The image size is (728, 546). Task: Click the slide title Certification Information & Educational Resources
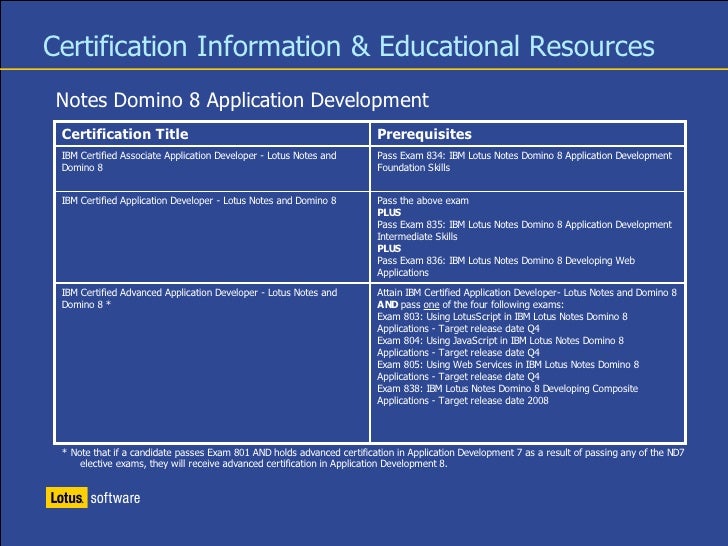(x=349, y=46)
